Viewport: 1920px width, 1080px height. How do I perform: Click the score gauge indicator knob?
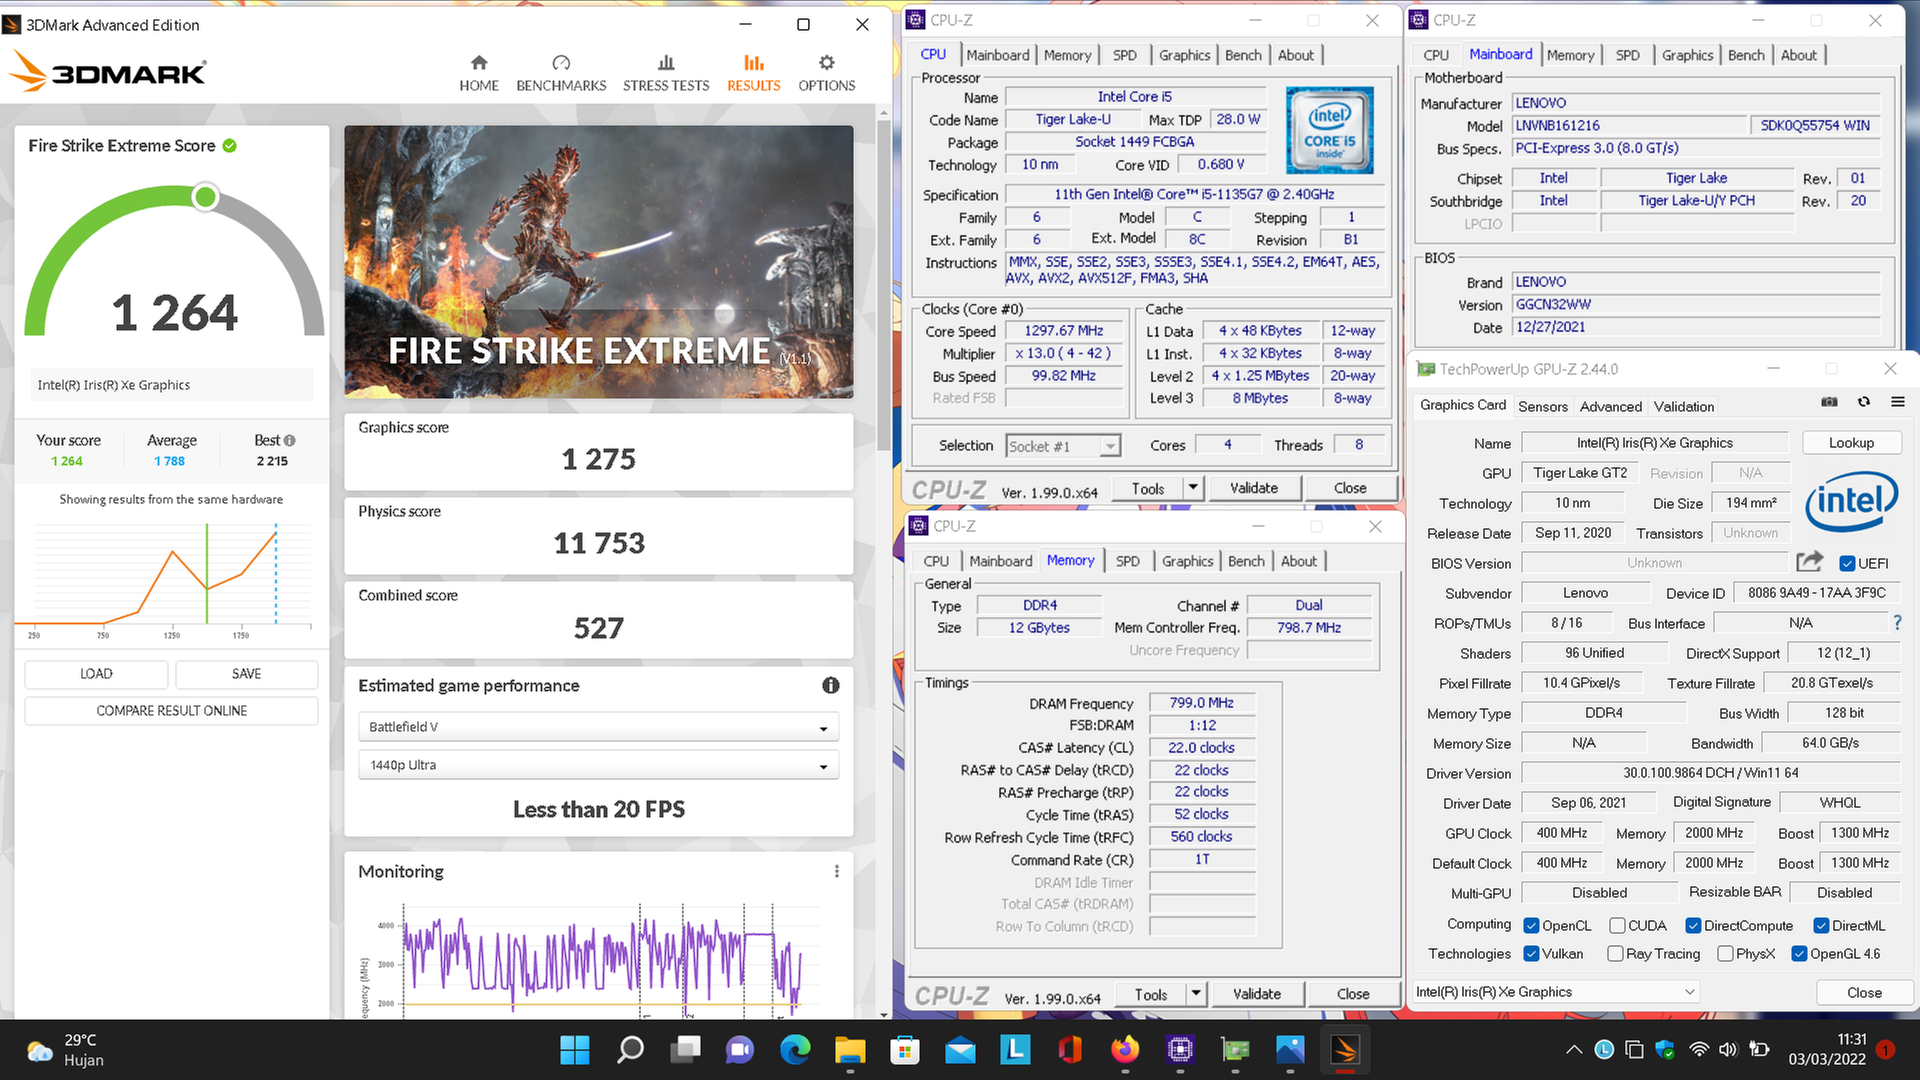tap(205, 197)
